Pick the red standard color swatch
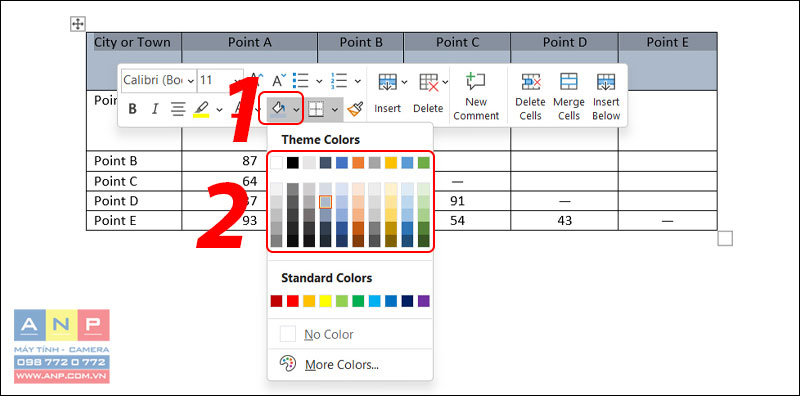This screenshot has width=800, height=396. pyautogui.click(x=292, y=301)
